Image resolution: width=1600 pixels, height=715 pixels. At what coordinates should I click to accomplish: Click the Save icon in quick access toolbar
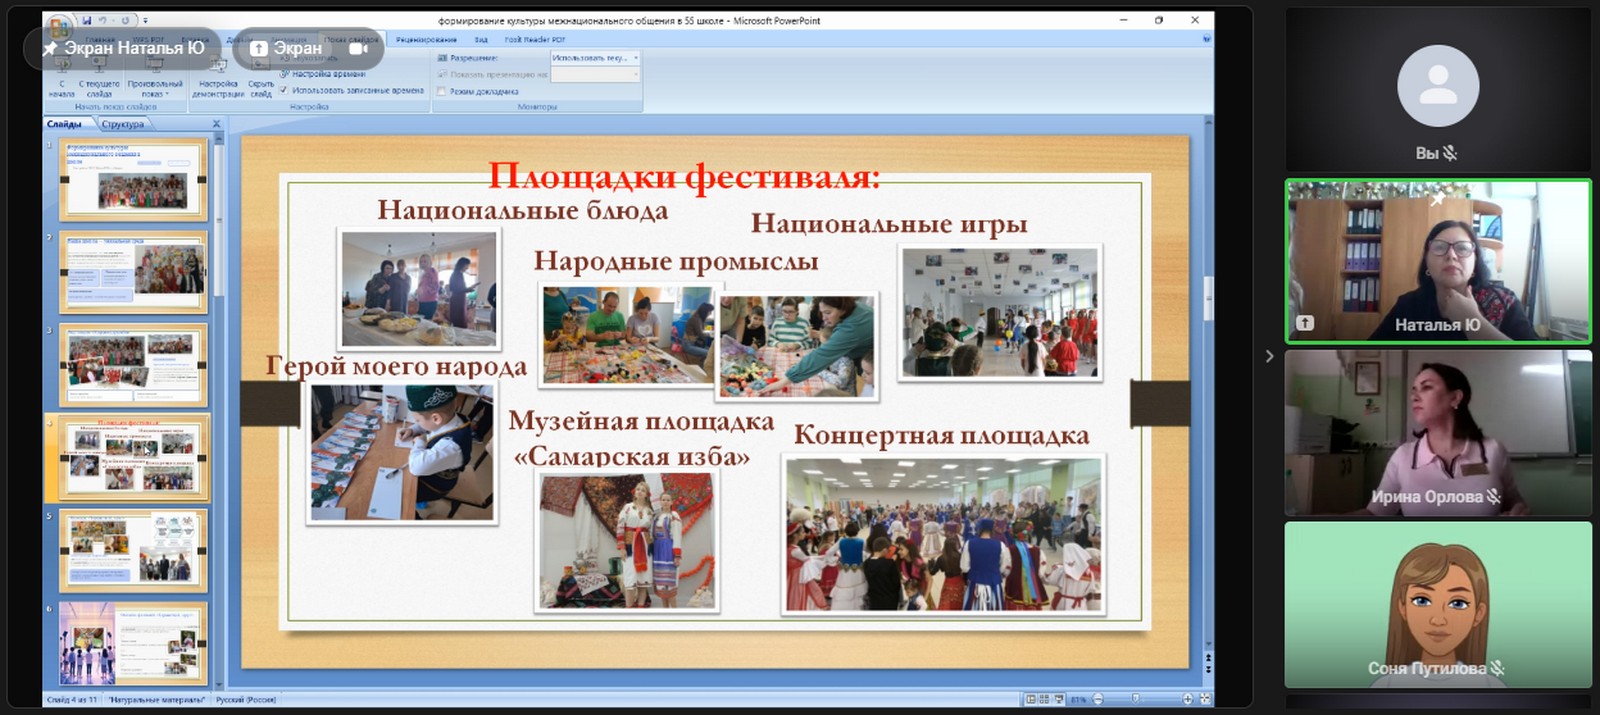point(87,20)
